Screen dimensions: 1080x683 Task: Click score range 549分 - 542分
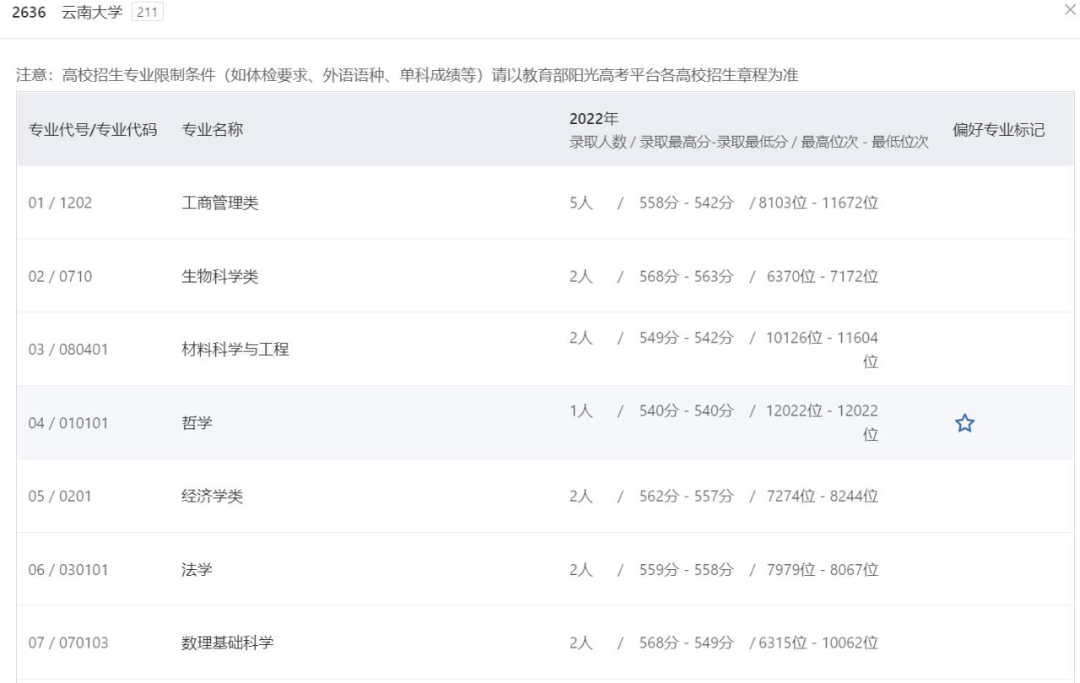pos(686,337)
